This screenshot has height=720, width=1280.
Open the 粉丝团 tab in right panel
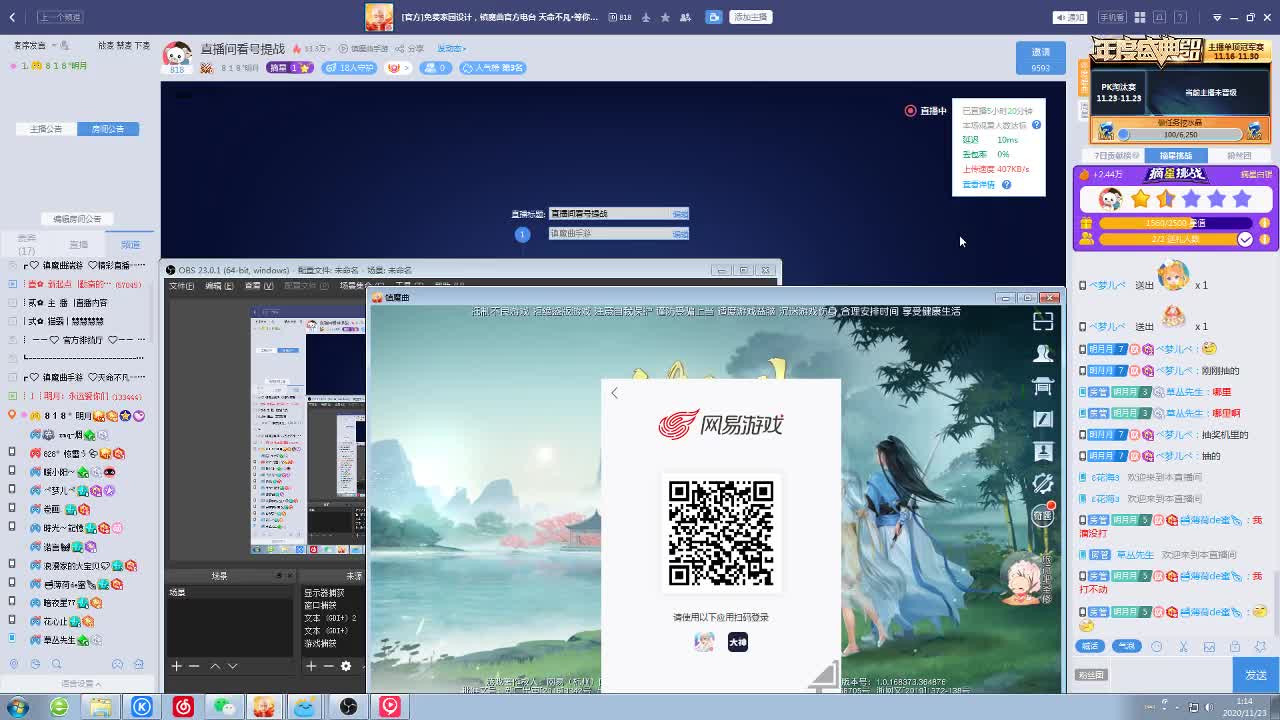[x=1239, y=156]
